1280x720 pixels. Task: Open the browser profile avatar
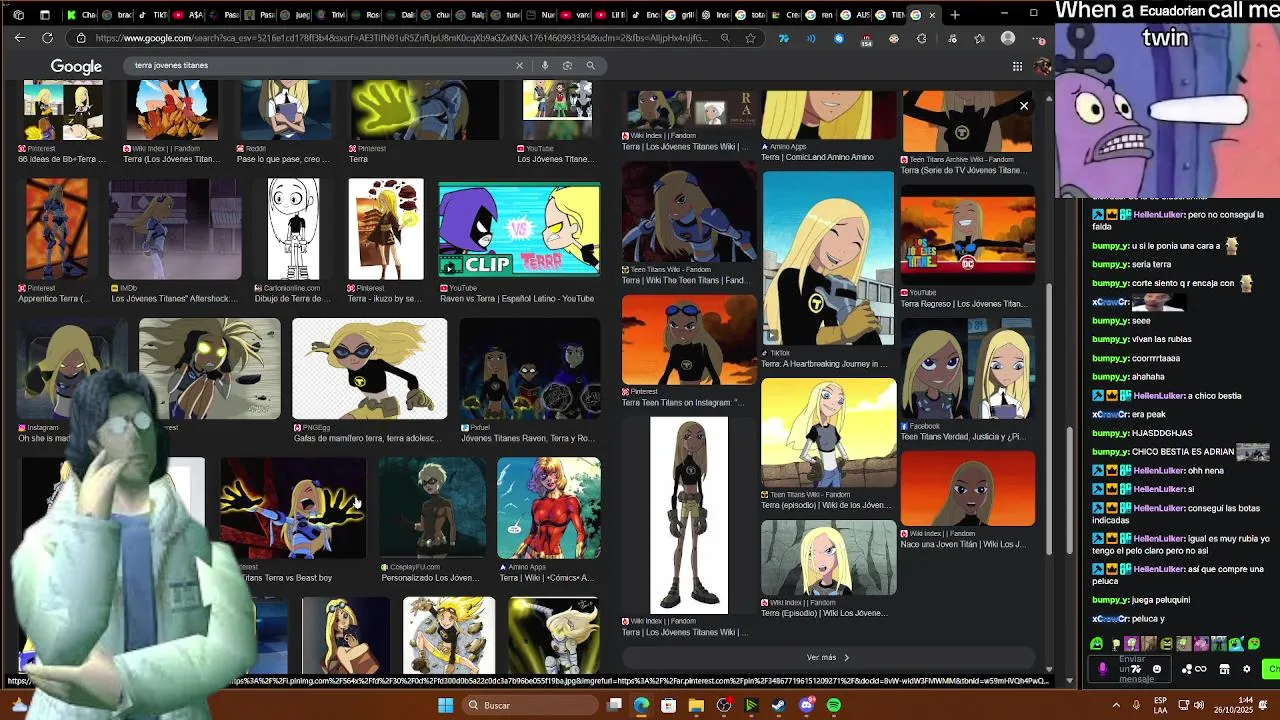(1008, 38)
